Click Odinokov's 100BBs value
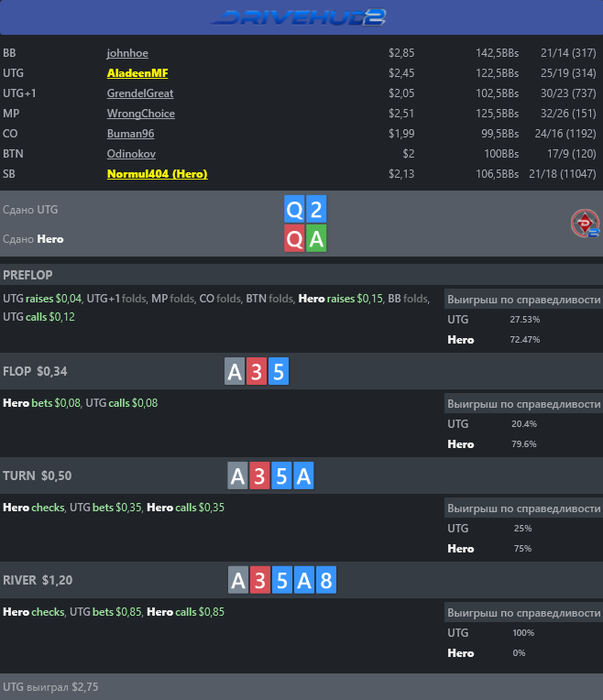 click(501, 154)
